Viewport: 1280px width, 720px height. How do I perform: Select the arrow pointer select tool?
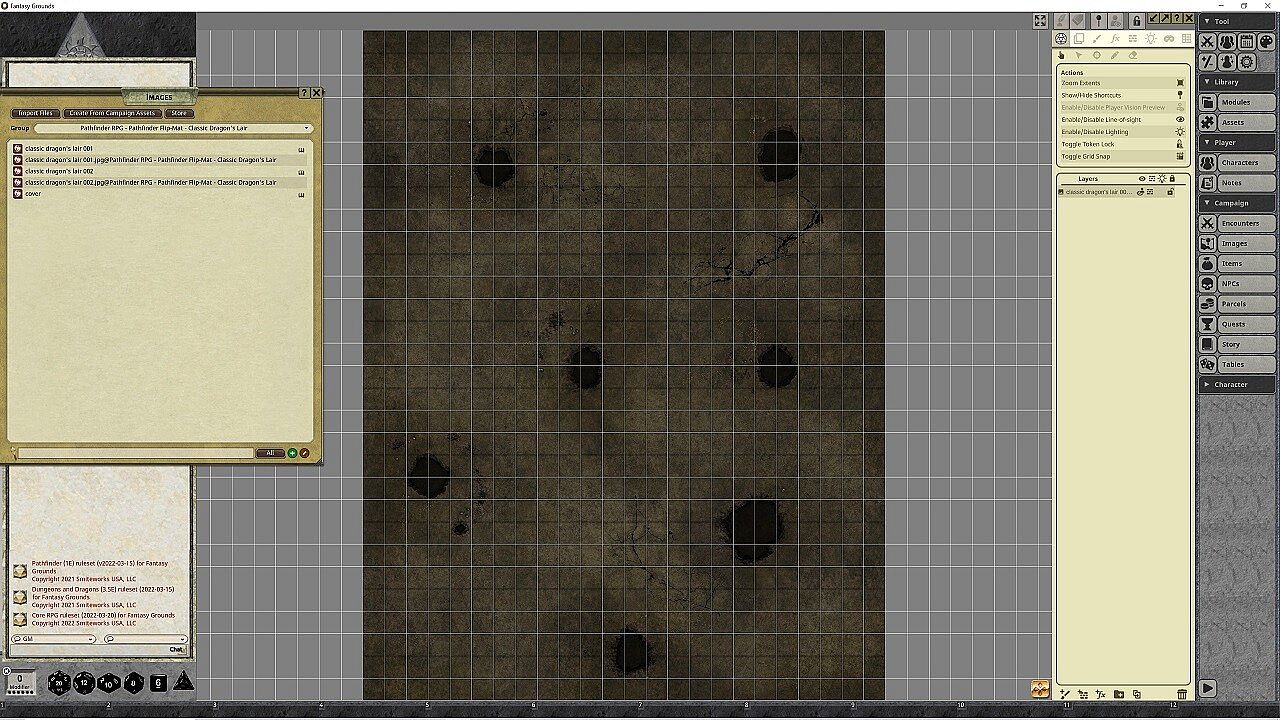(1079, 56)
